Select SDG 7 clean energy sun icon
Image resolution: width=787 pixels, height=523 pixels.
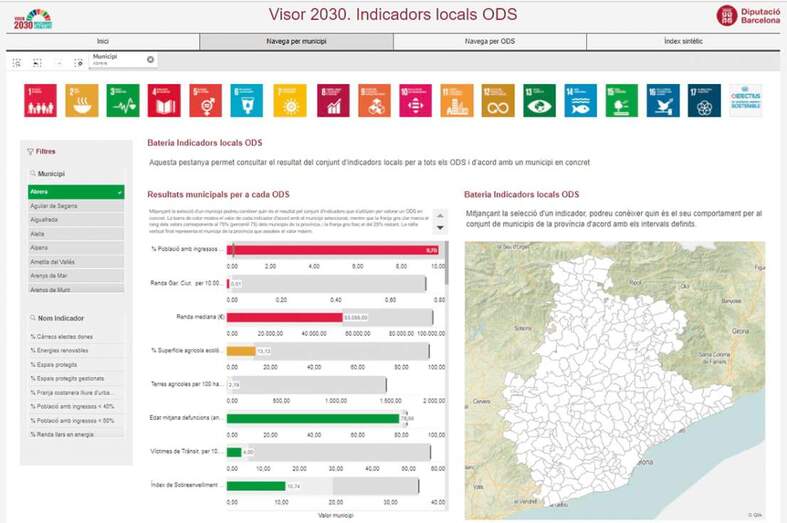(289, 100)
